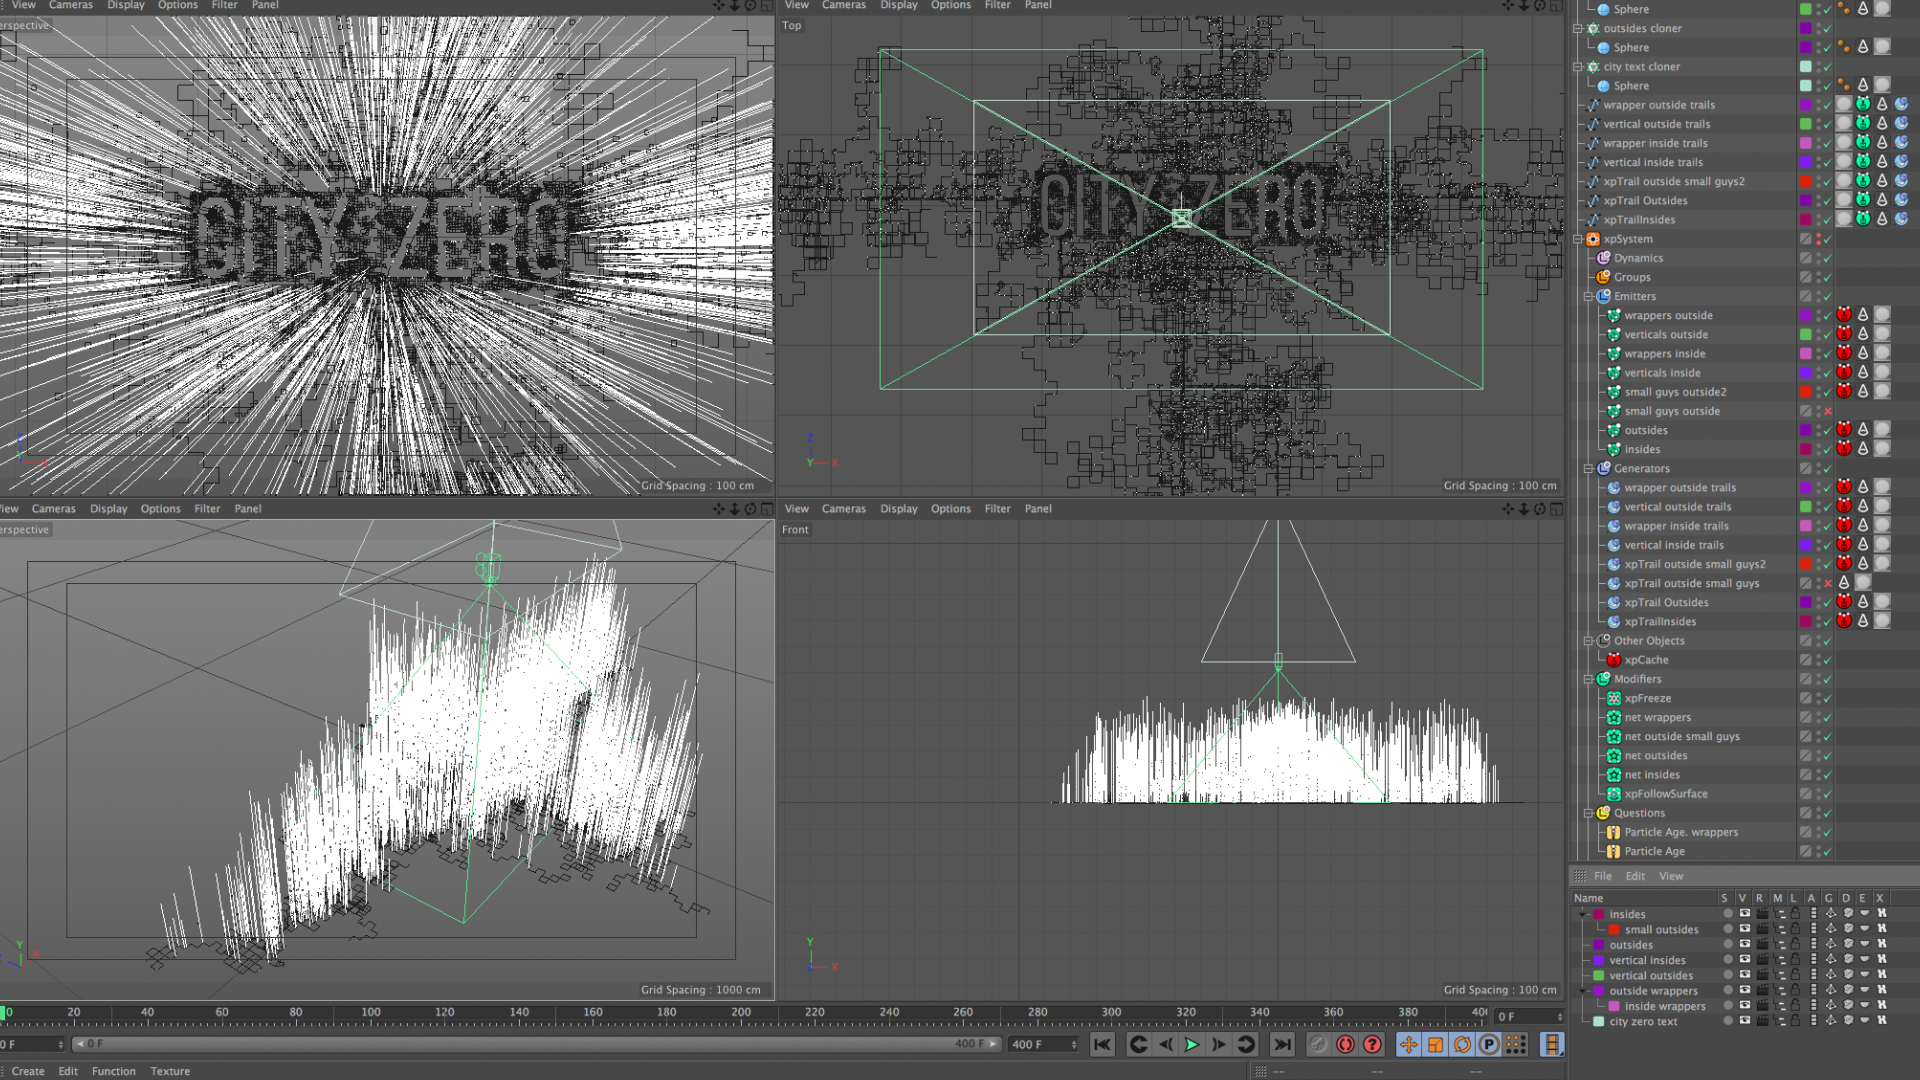Collapse the xpSystem tree node
This screenshot has width=1920, height=1080.
click(x=1578, y=239)
